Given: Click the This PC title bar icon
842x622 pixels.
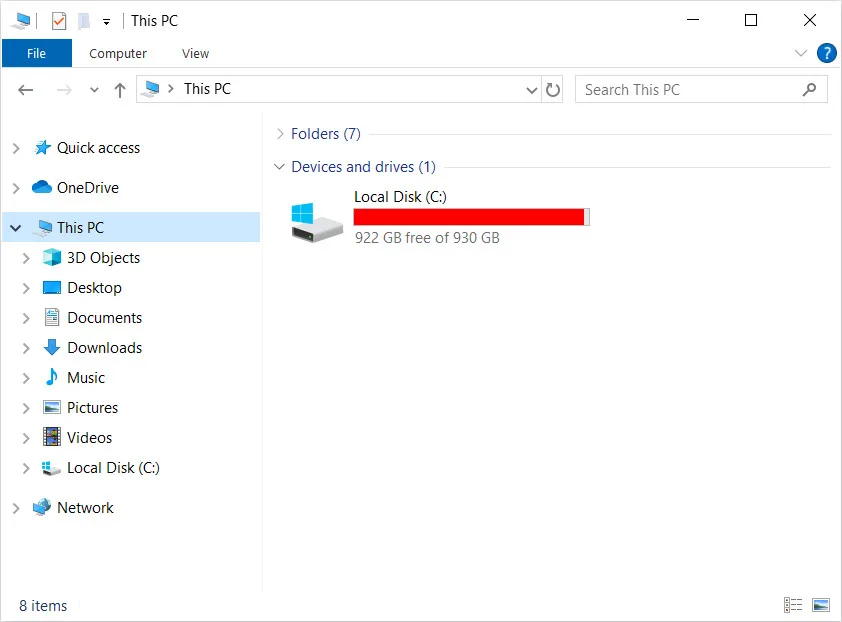Looking at the screenshot, I should [22, 21].
